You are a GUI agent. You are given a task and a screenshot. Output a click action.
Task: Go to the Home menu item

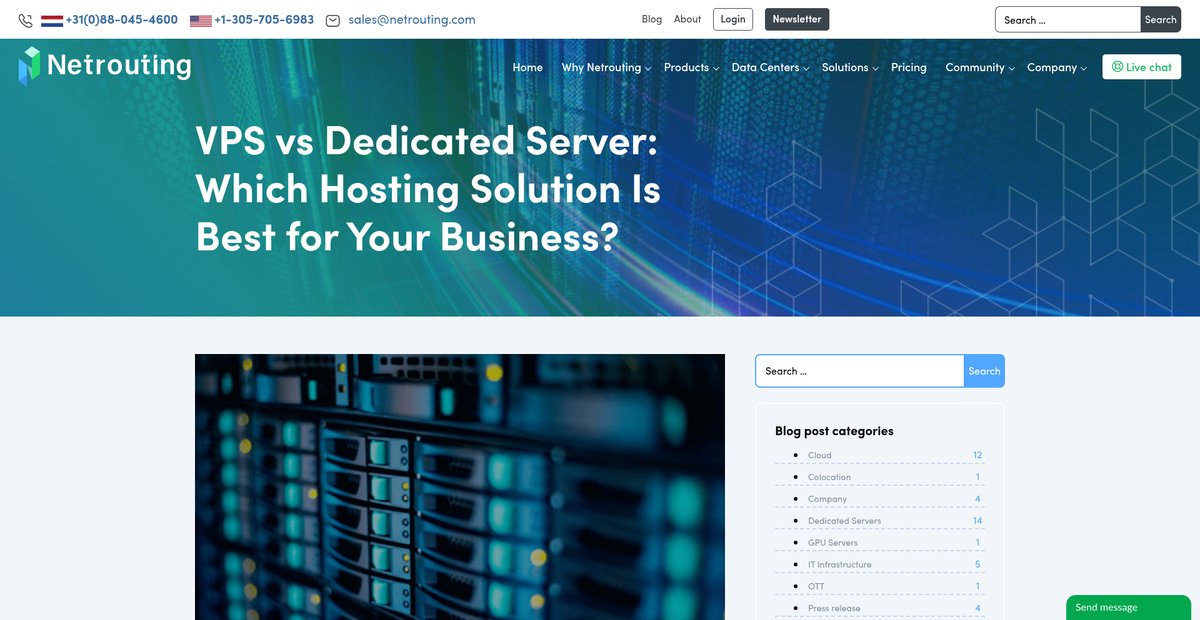528,67
